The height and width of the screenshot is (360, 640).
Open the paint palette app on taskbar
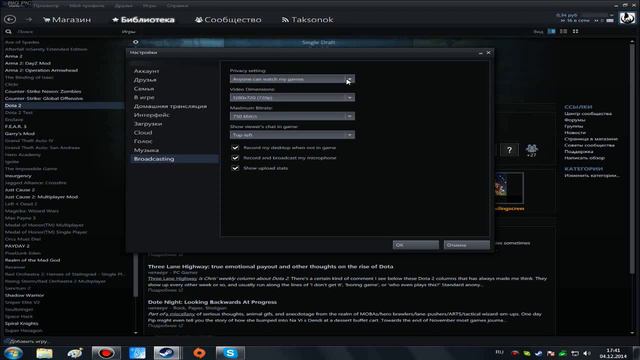(x=75, y=353)
